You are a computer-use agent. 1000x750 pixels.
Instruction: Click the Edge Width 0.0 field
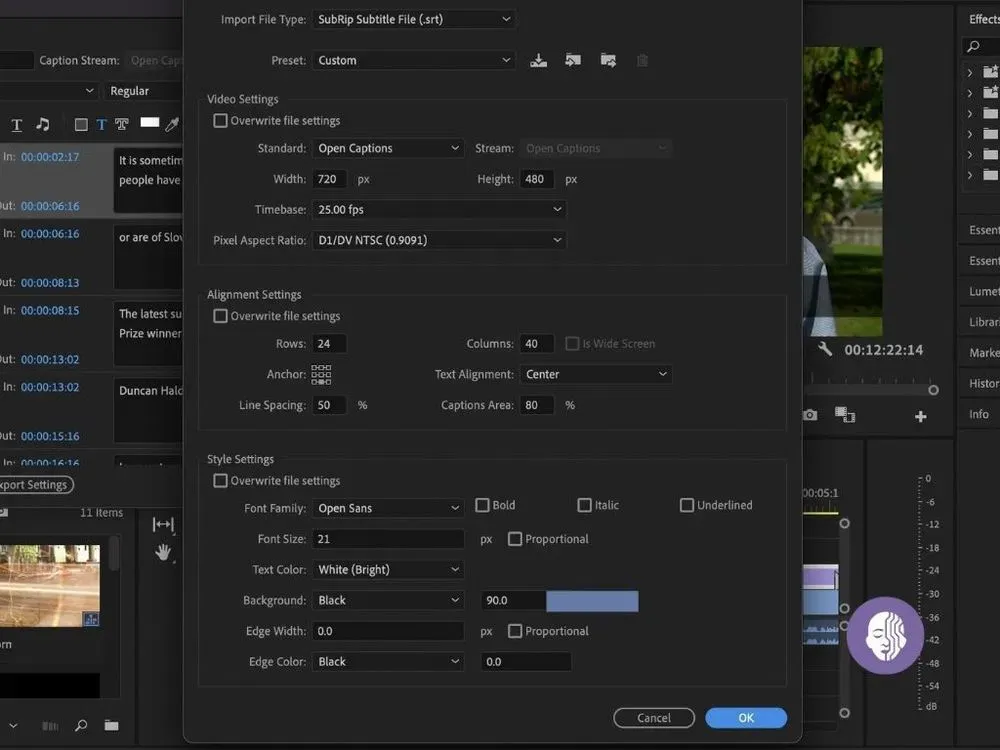388,631
